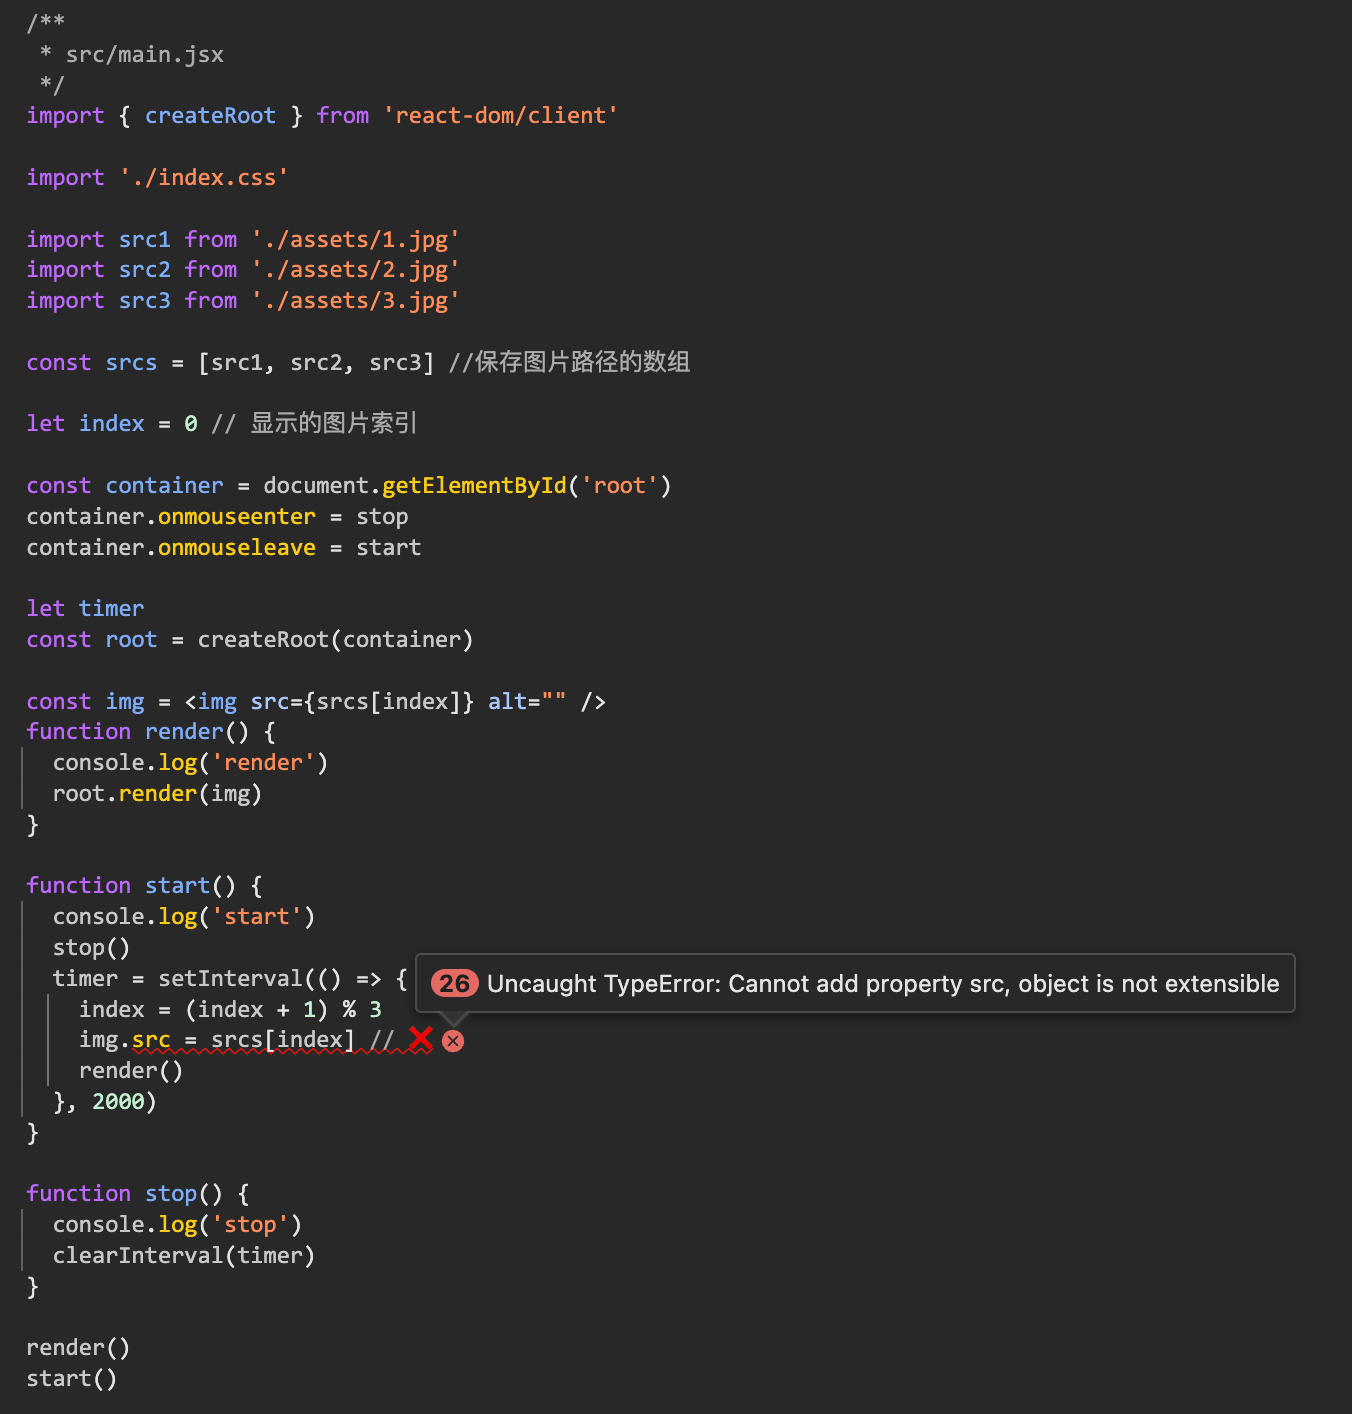Image resolution: width=1352 pixels, height=1414 pixels.
Task: Click the srcs constant declaration name
Action: pyautogui.click(x=131, y=363)
